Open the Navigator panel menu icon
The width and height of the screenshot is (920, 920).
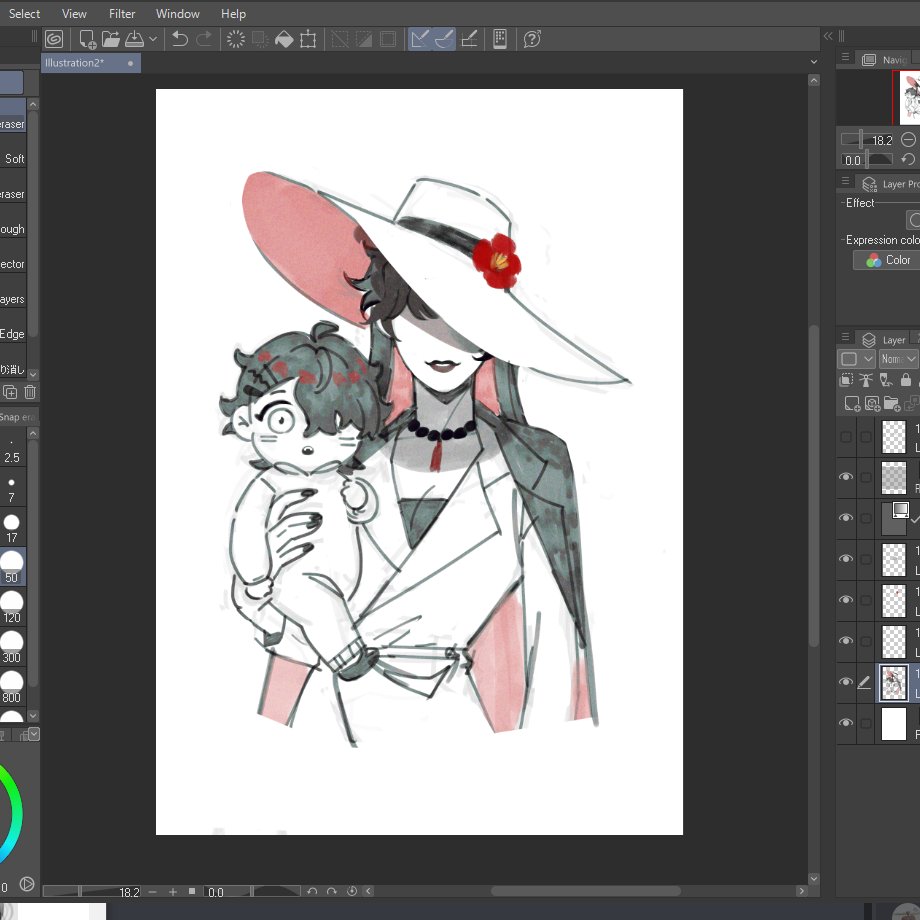(x=845, y=57)
